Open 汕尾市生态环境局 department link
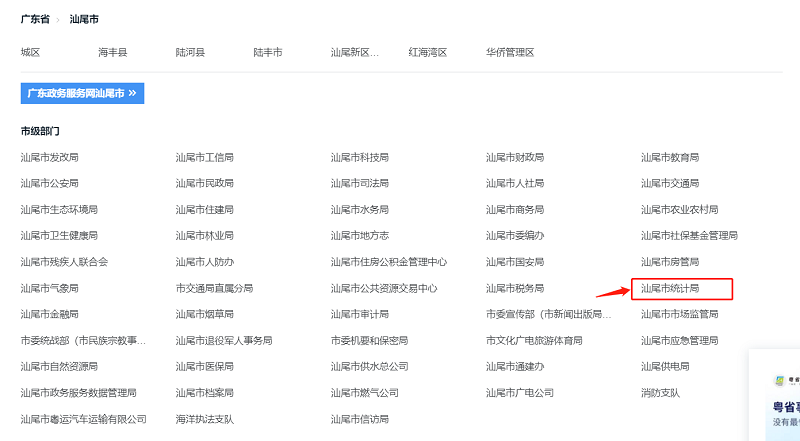800x441 pixels. pos(59,209)
